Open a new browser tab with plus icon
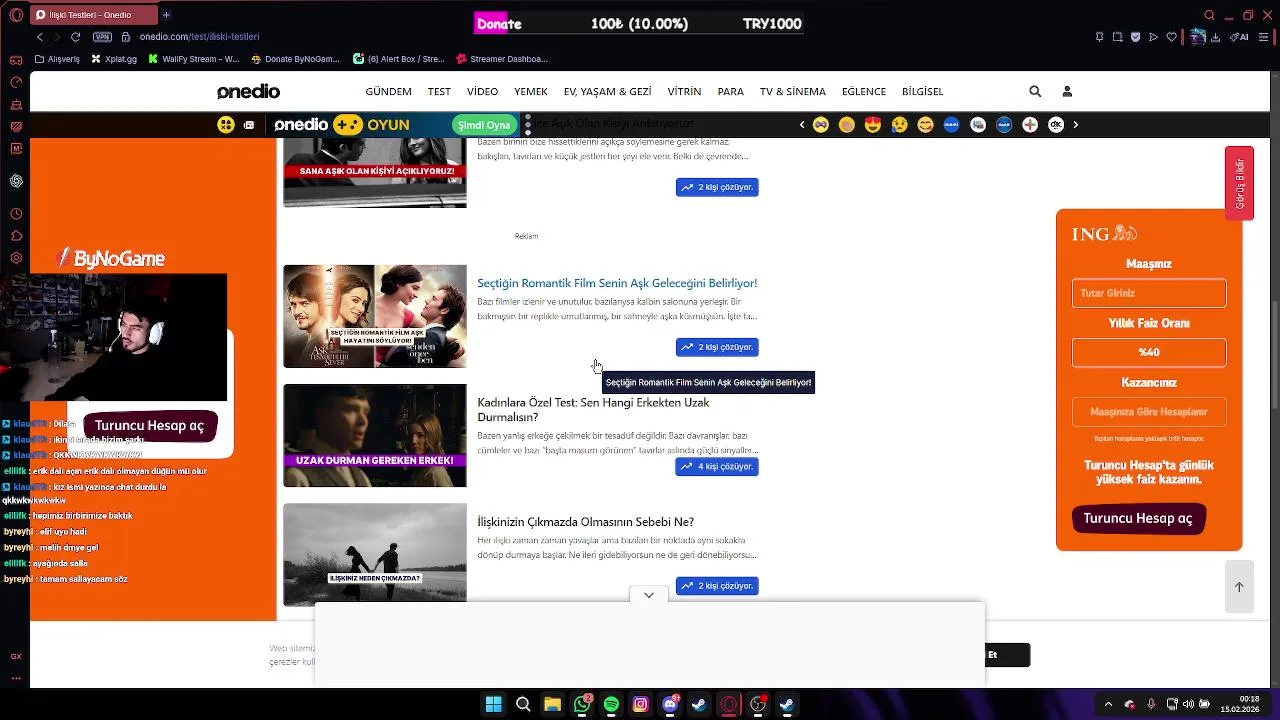 coord(166,15)
